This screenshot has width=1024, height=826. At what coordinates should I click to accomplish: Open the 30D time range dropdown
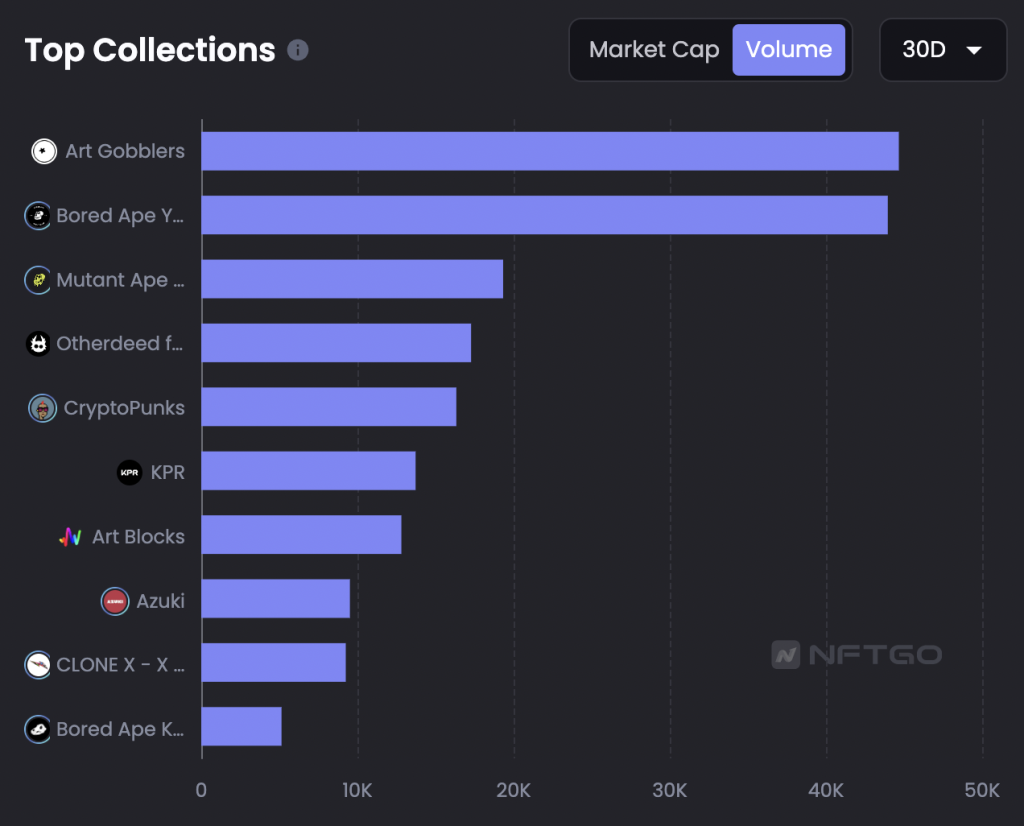coord(943,50)
